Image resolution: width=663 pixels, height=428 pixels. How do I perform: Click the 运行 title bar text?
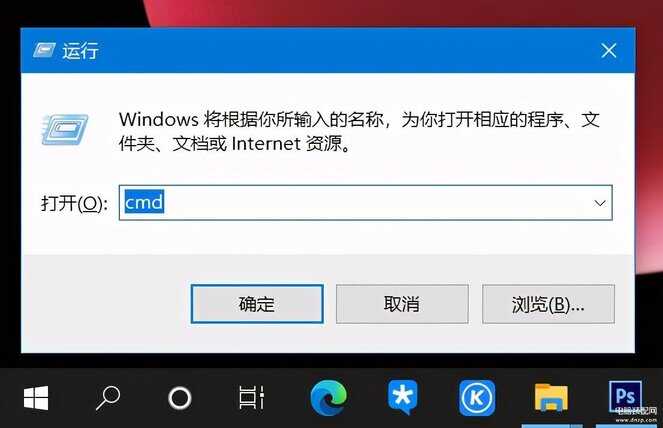[80, 51]
